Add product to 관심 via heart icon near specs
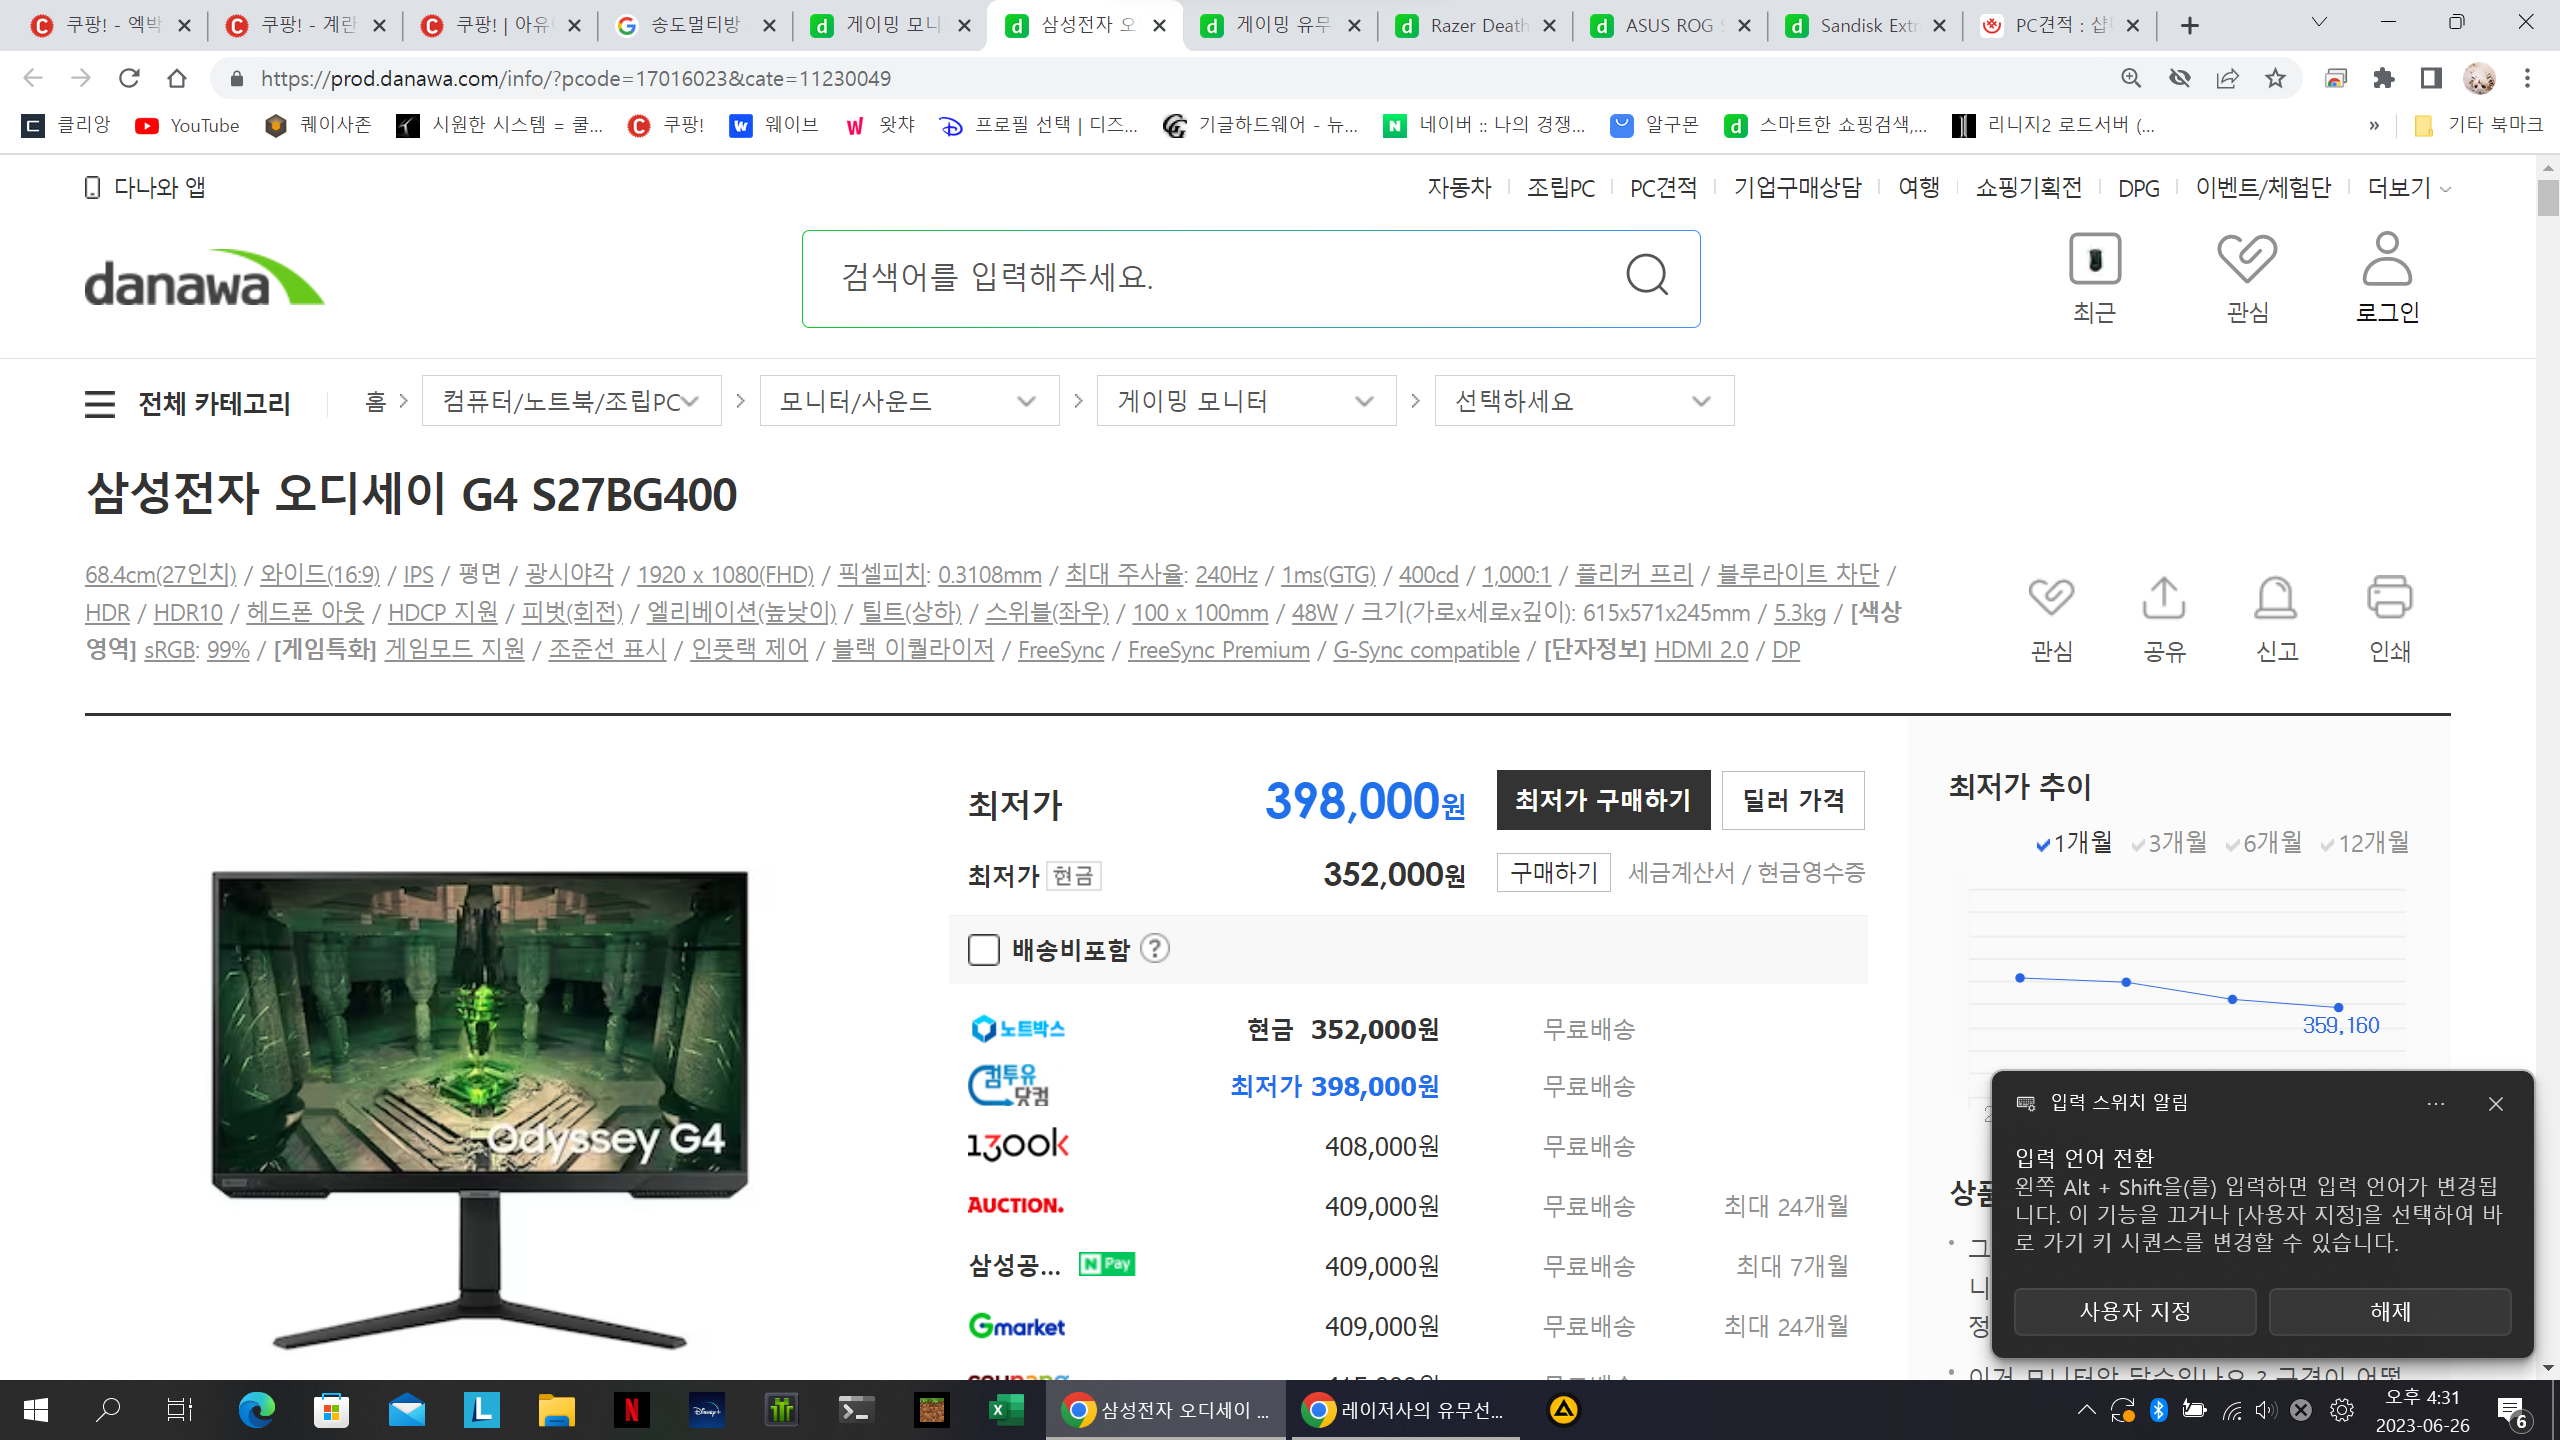Viewport: 2560px width, 1440px height. pyautogui.click(x=2051, y=598)
